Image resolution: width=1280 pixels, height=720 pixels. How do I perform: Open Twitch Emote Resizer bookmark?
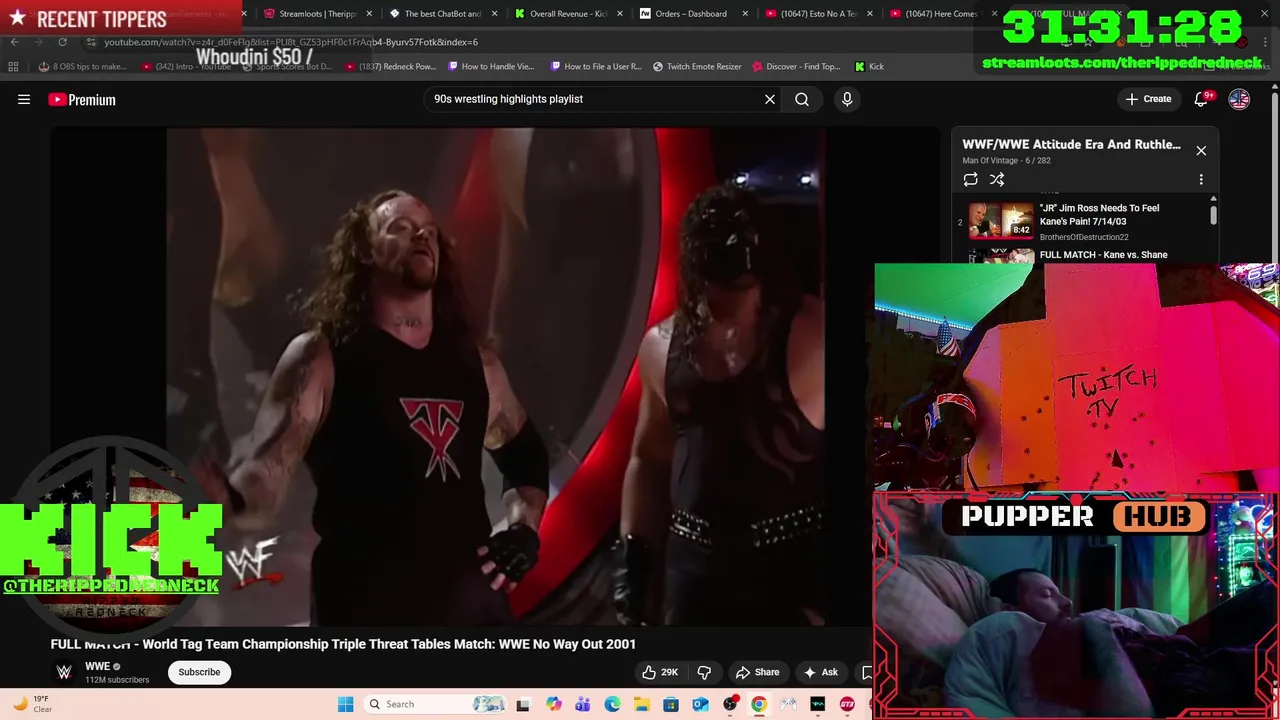697,67
